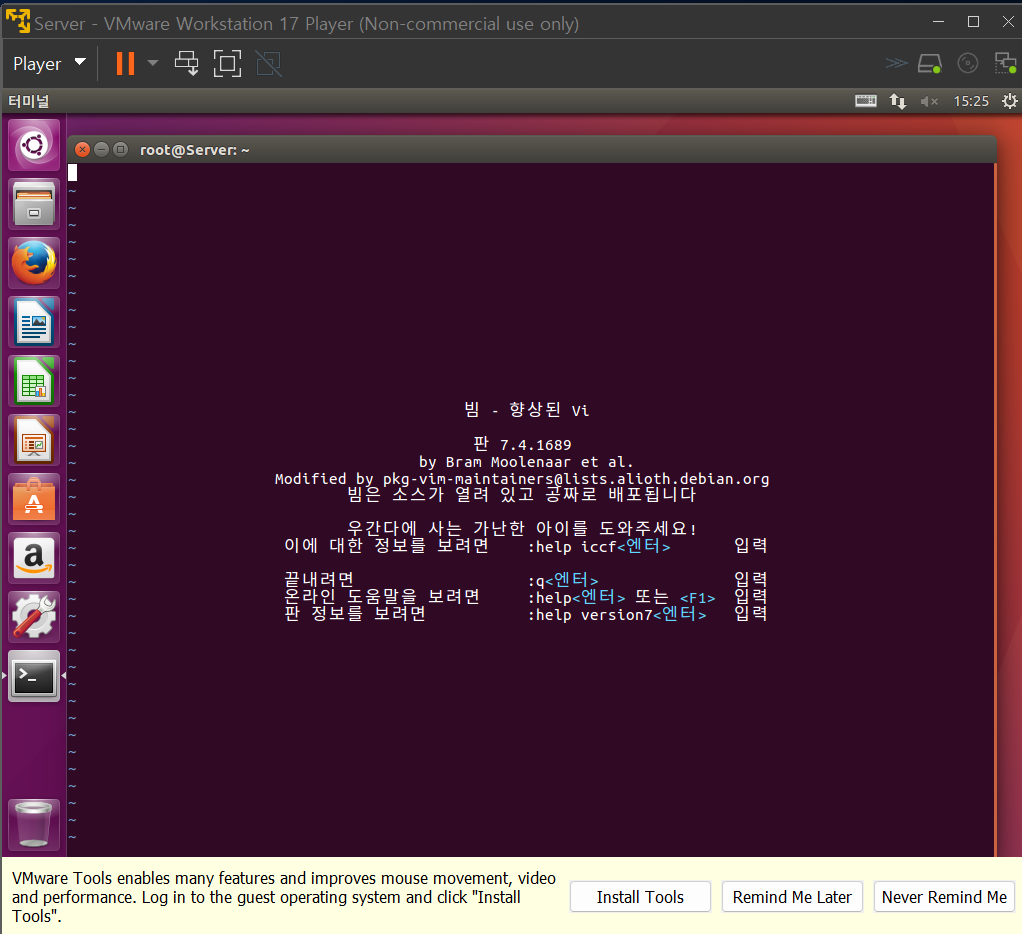Viewport: 1022px width, 934px height.
Task: Launch LibreOffice Calc
Action: click(x=34, y=381)
